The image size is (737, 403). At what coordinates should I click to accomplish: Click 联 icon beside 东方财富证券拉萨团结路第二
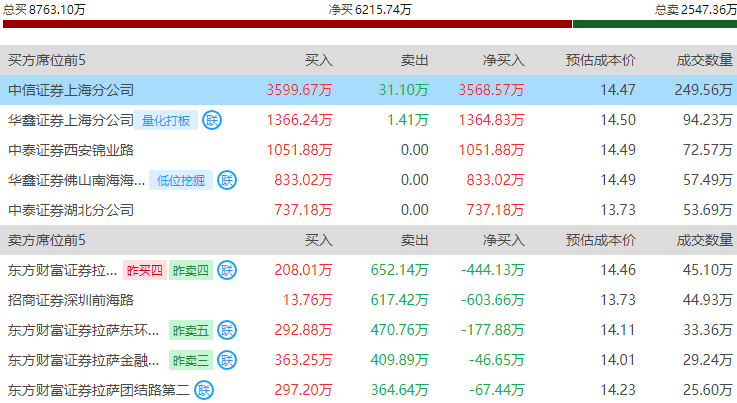point(204,389)
